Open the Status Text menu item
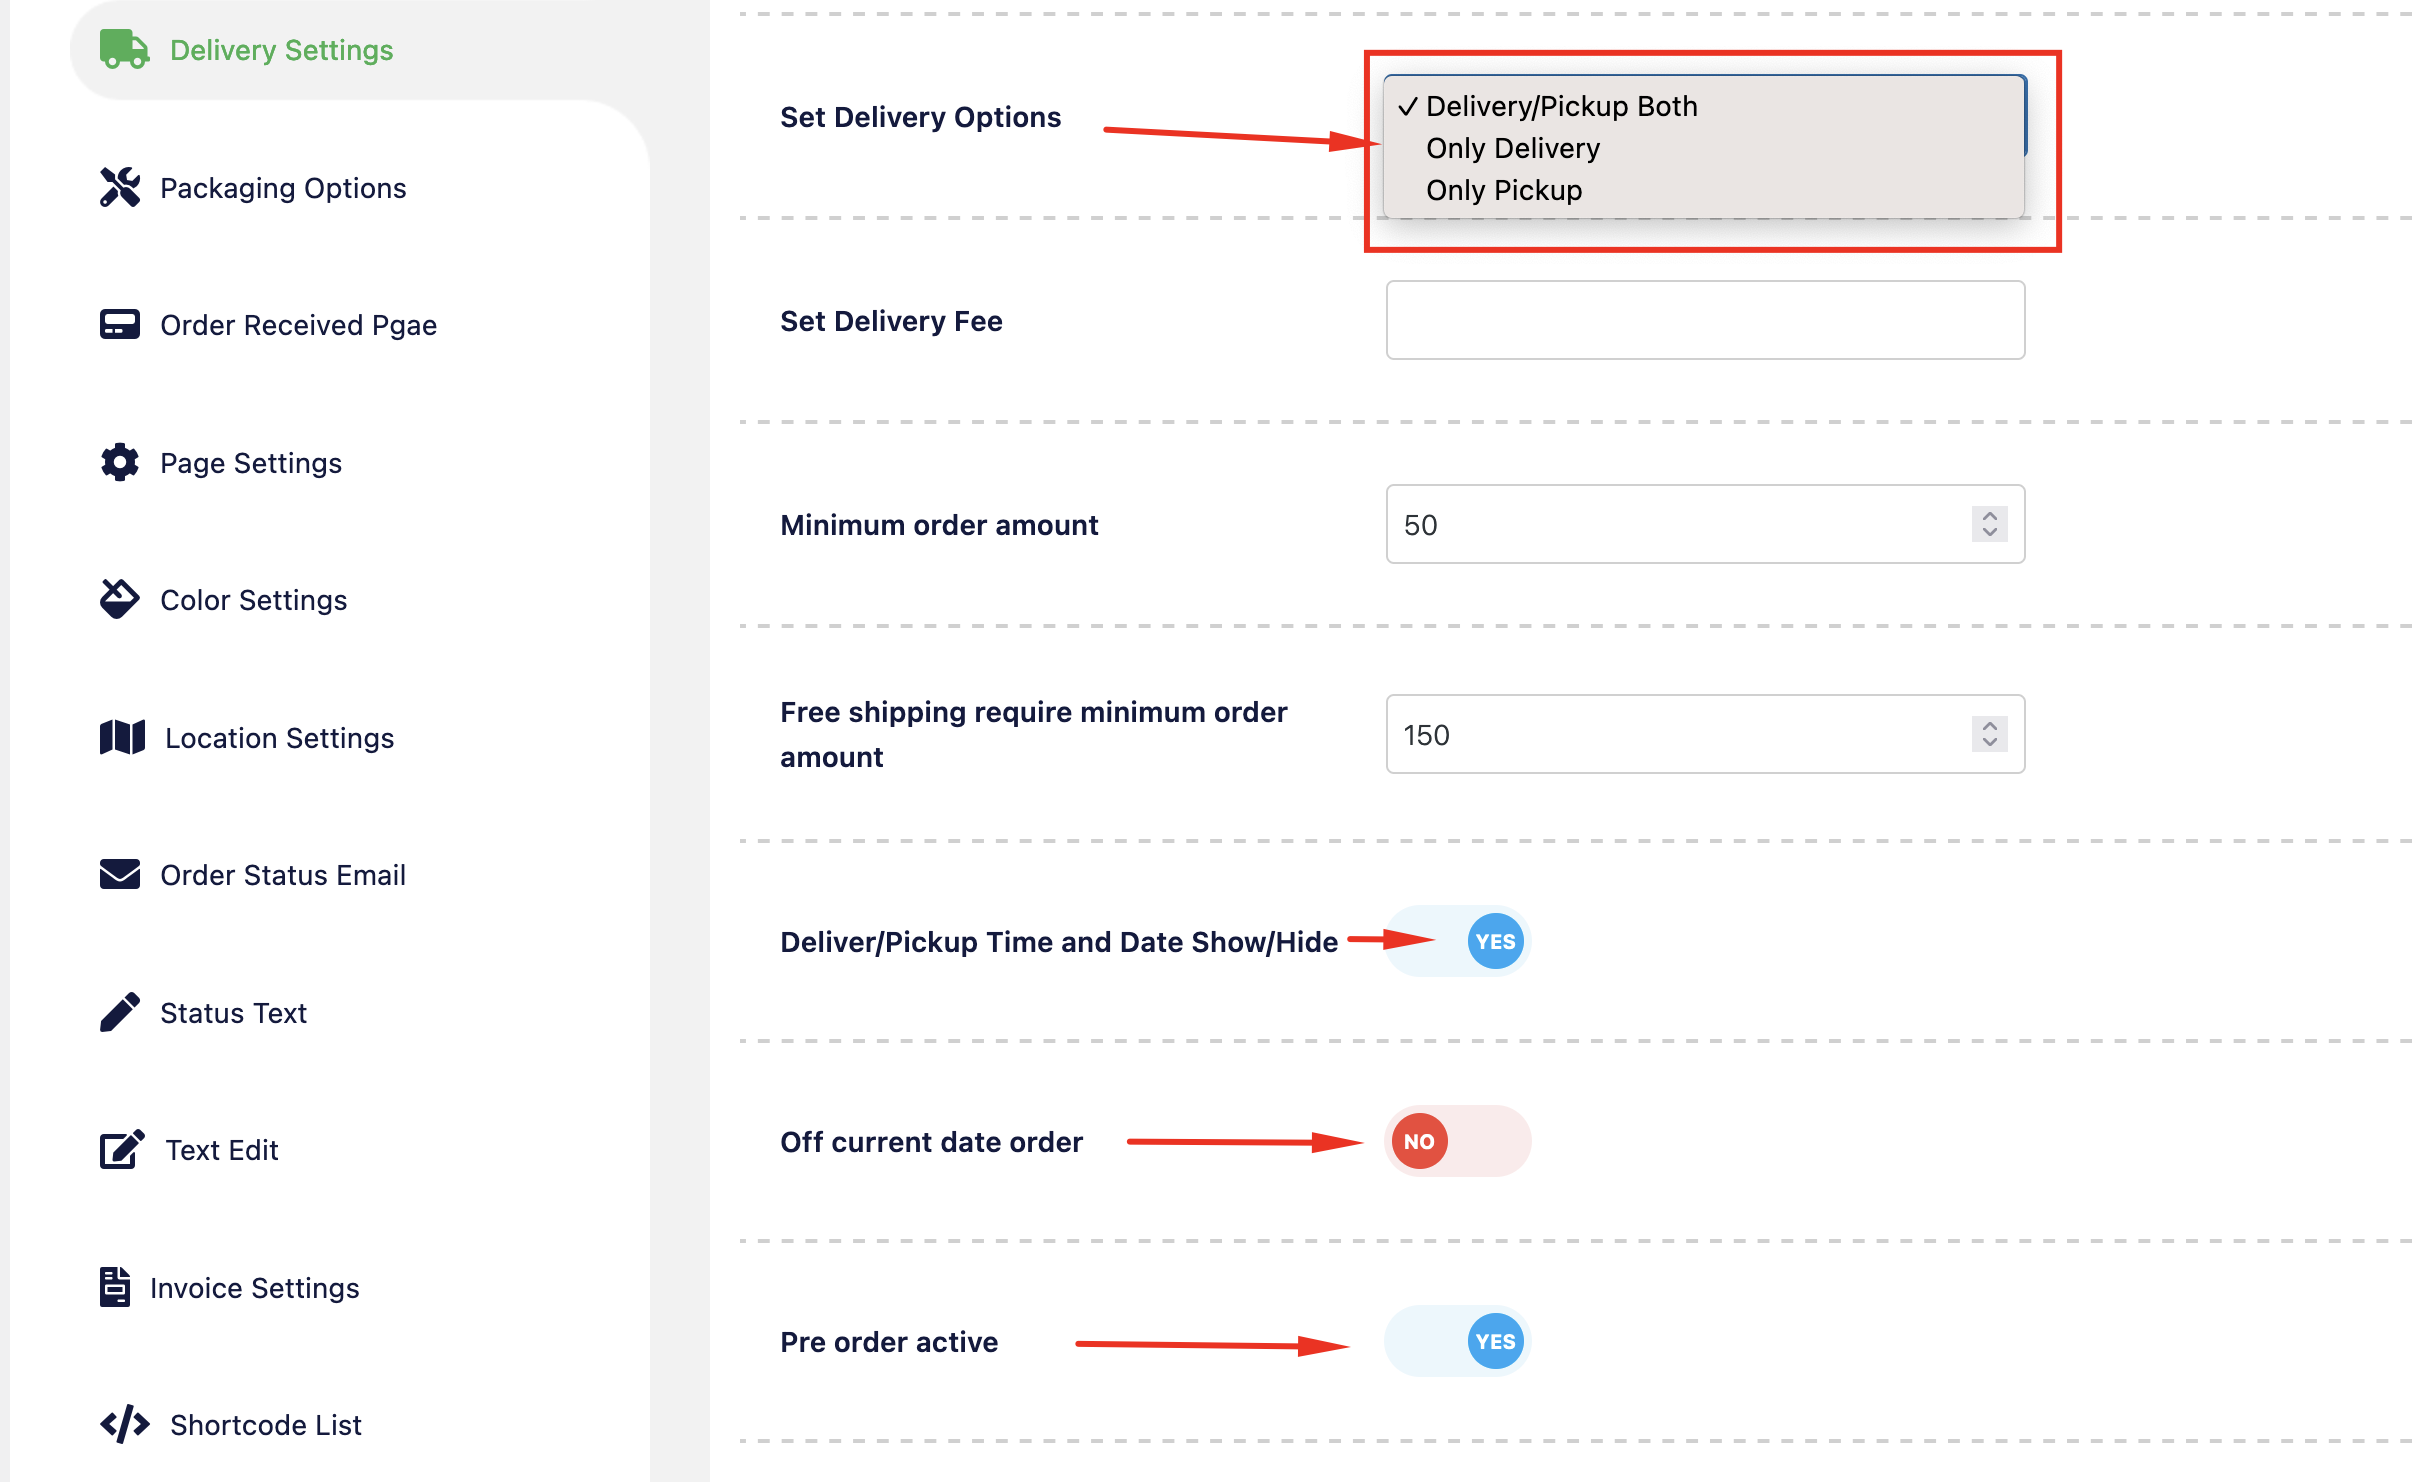This screenshot has height=1482, width=2412. coord(233,1012)
